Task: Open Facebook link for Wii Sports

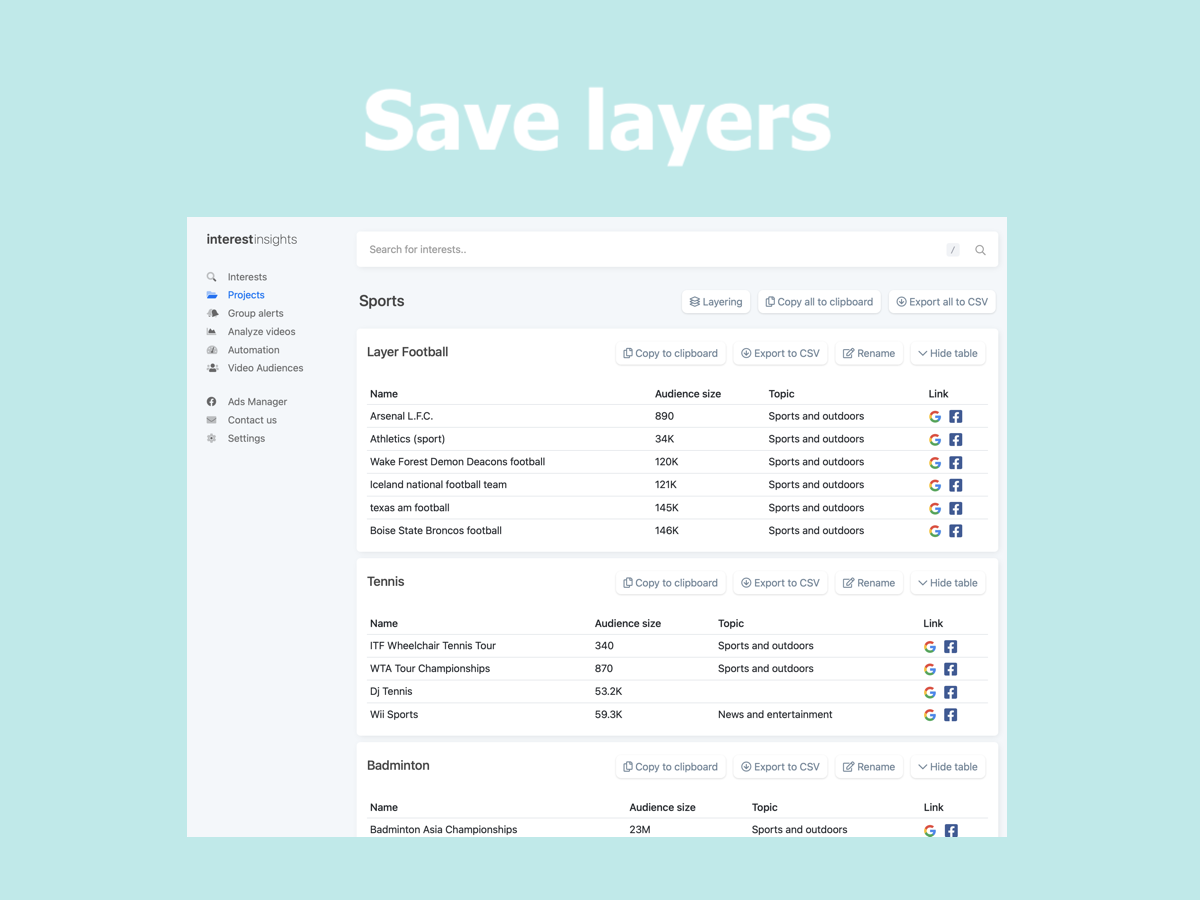Action: pos(951,716)
